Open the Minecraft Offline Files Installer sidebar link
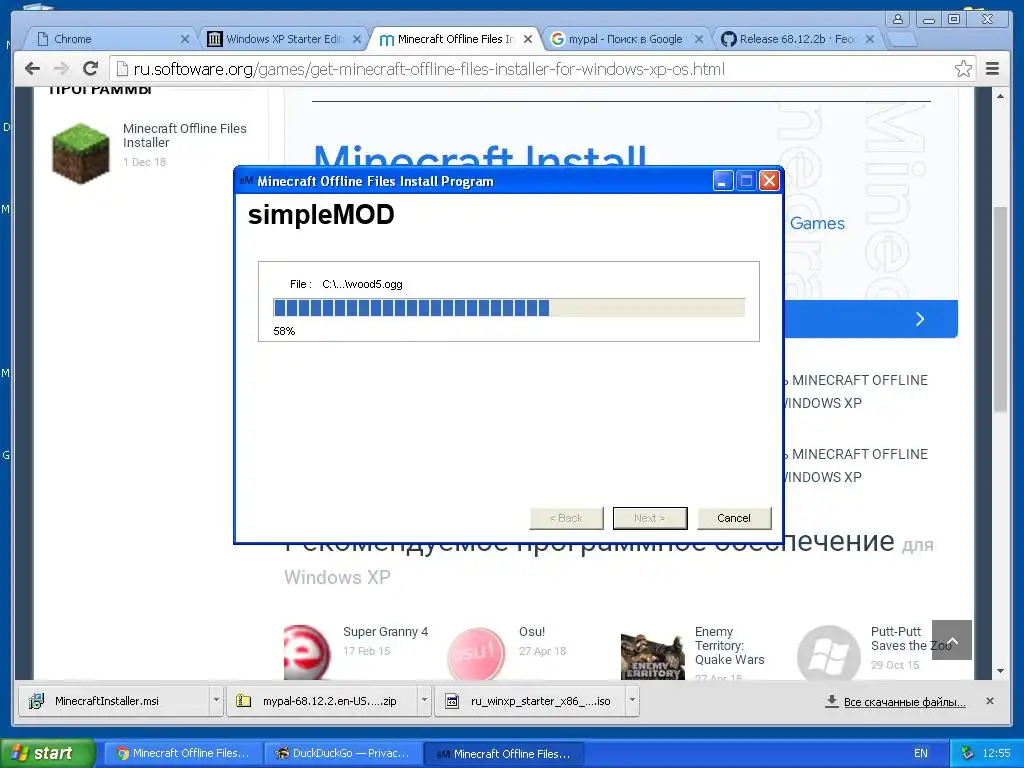This screenshot has height=768, width=1024. point(185,135)
